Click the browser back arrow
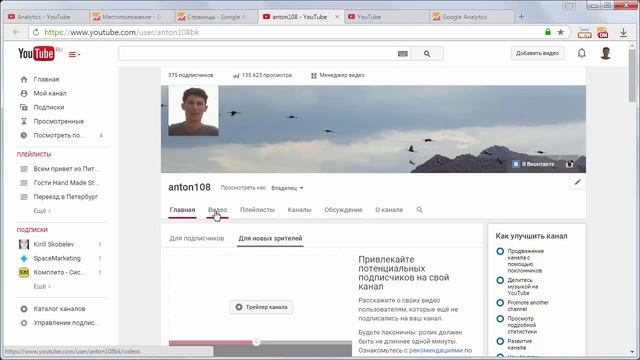Screen dimensions: 640x360 (x=16, y=32)
